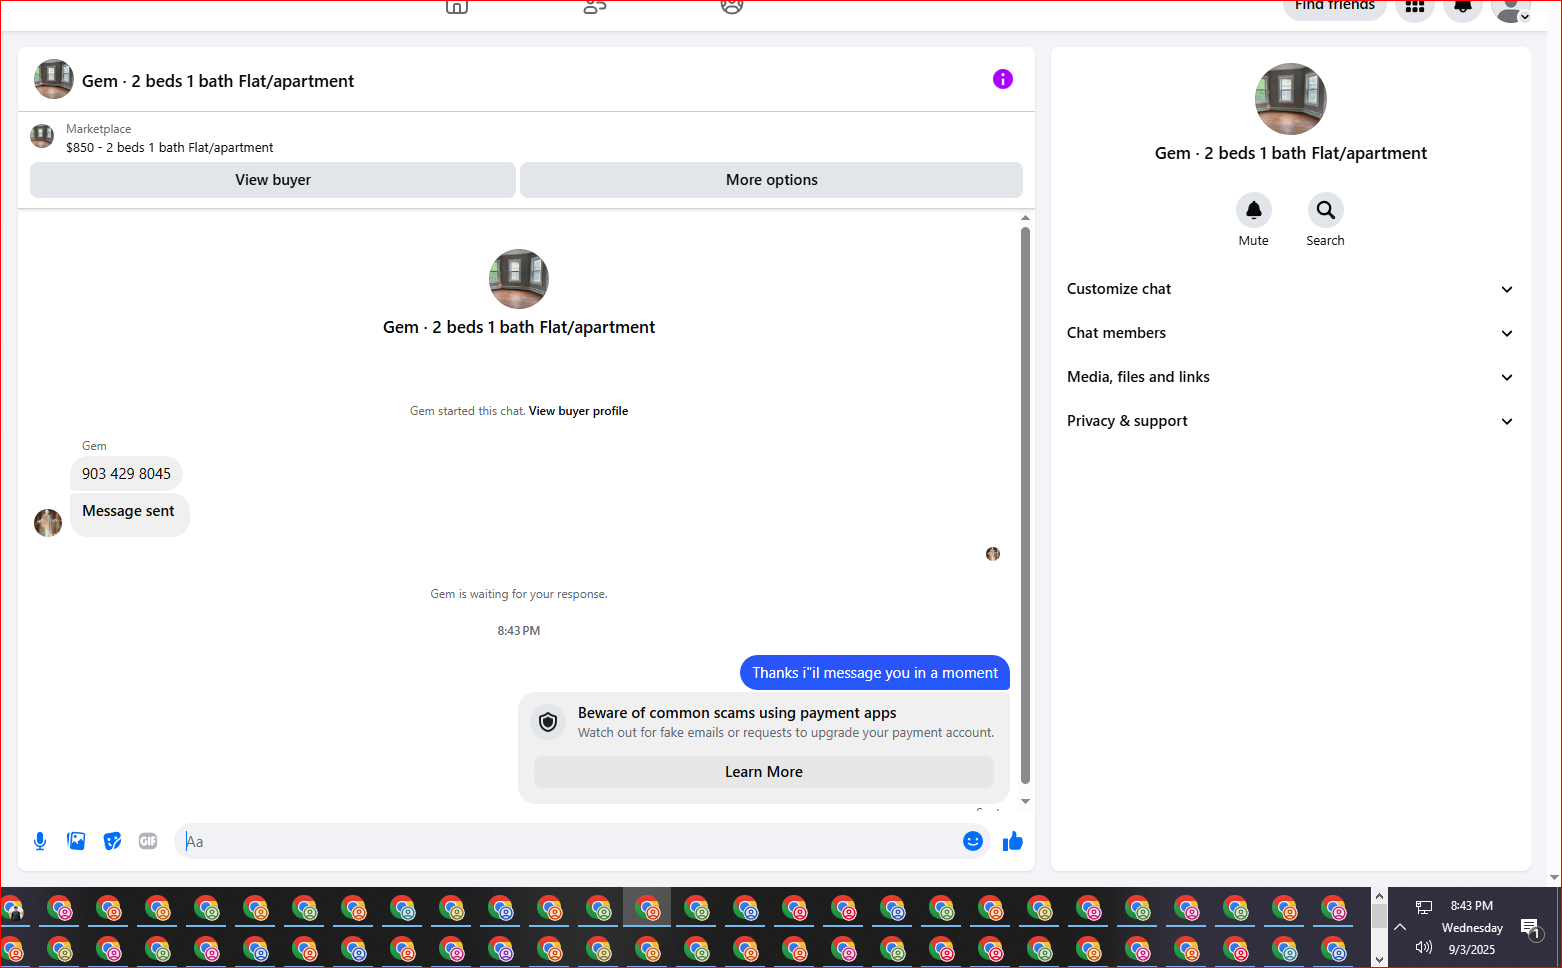Click the shield icon in scam warning

point(548,722)
